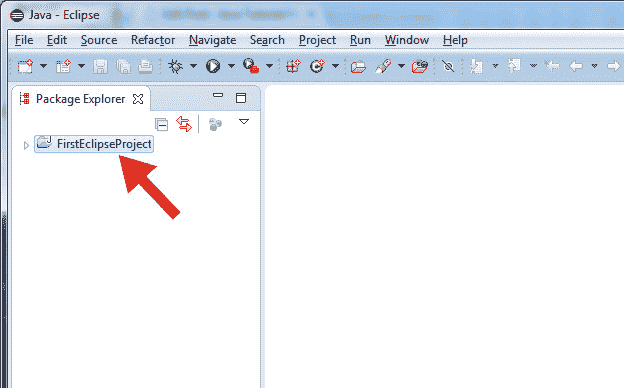Open the File menu

(24, 40)
